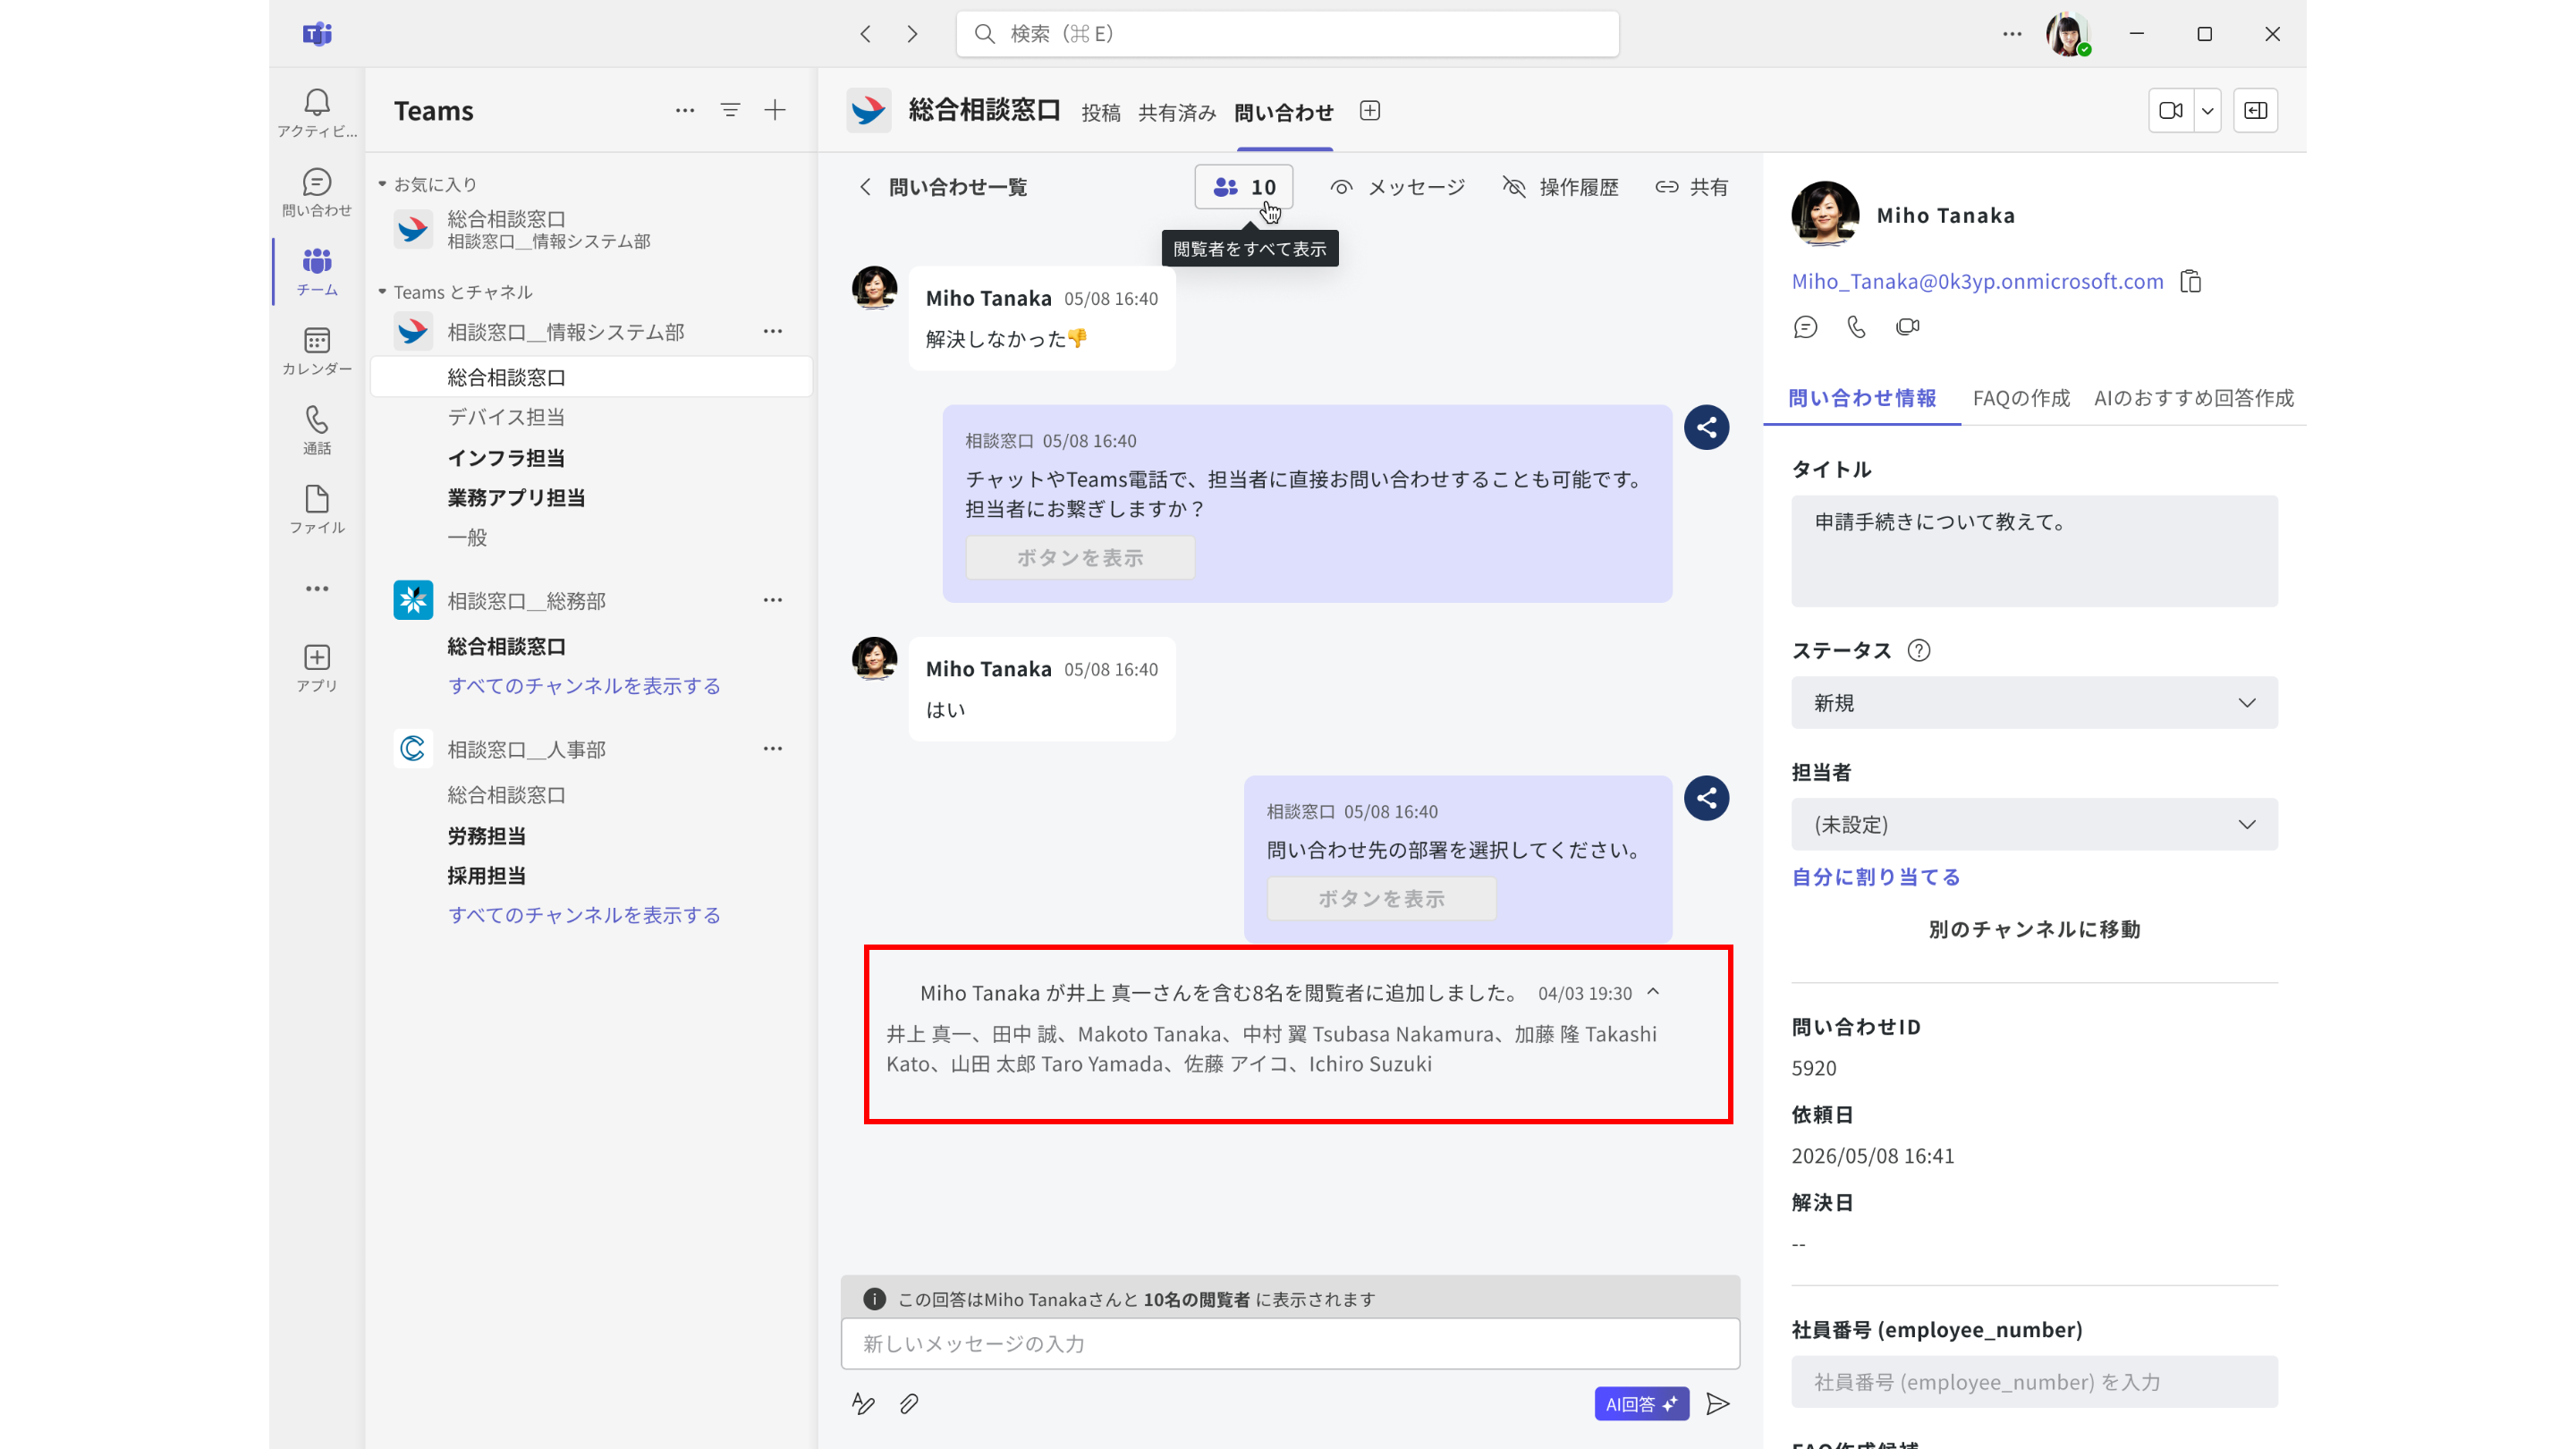Click the ステータス help question mark icon
2576x1449 pixels.
click(x=1919, y=651)
